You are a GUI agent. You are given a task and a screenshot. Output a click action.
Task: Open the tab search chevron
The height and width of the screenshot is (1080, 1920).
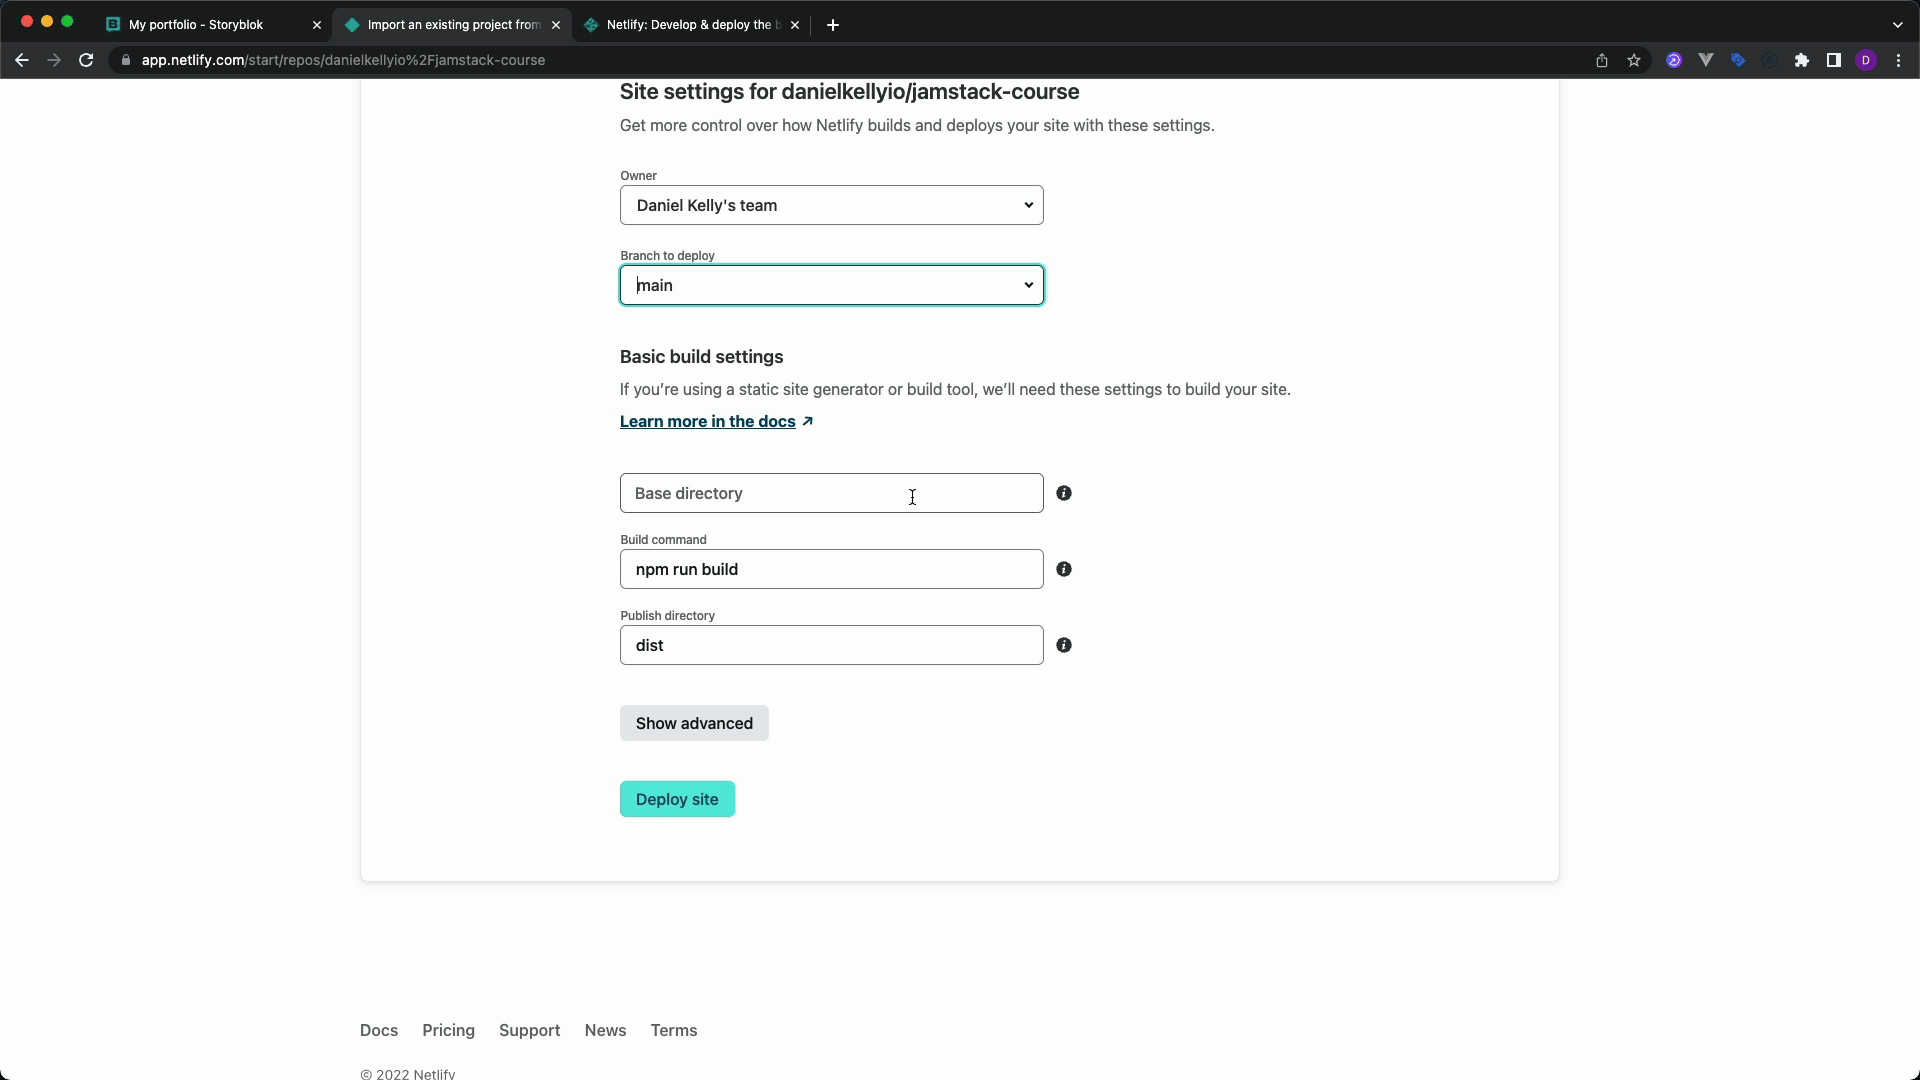pos(1898,25)
